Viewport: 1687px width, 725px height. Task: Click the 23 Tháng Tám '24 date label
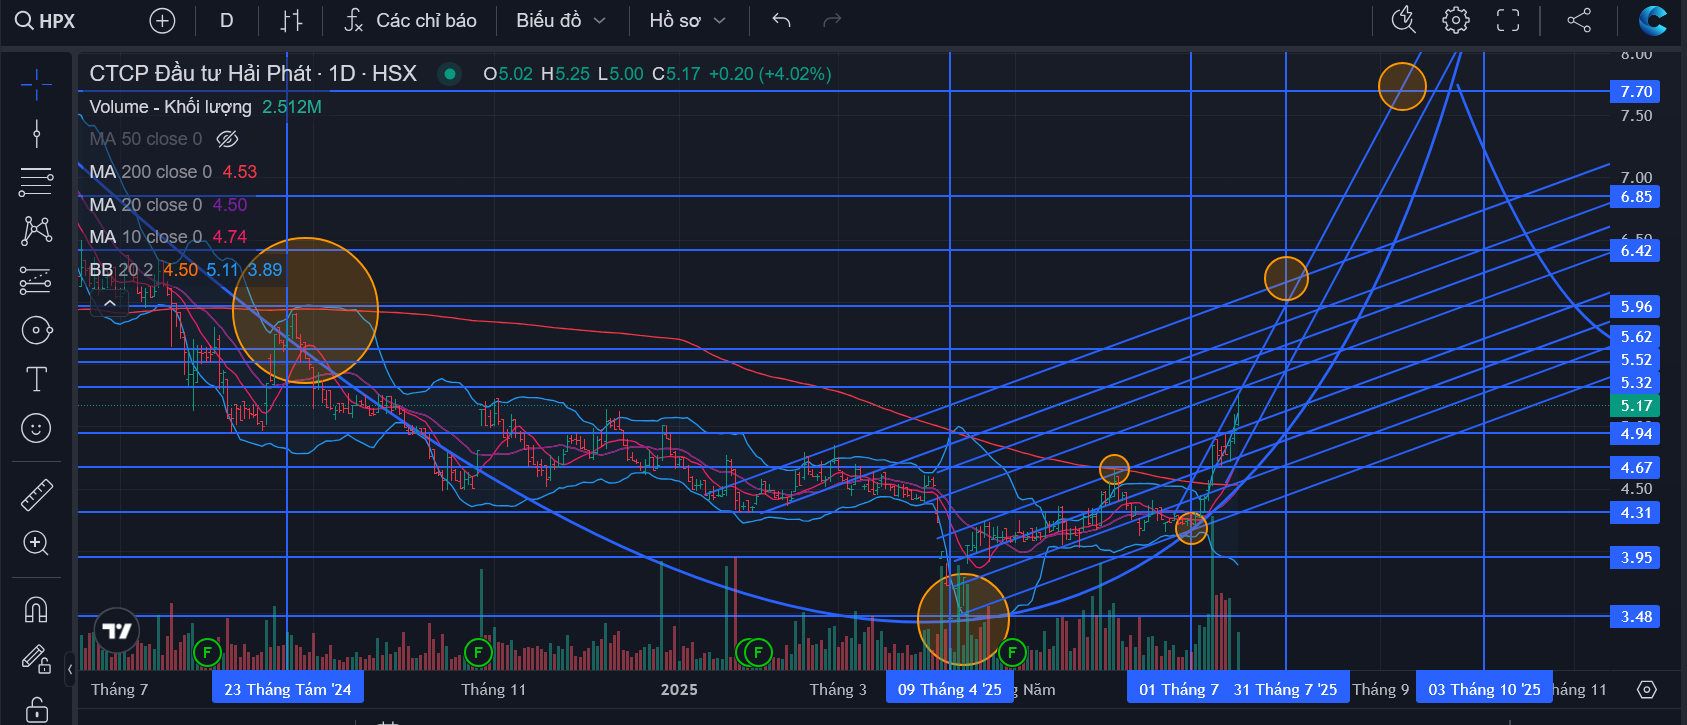288,689
